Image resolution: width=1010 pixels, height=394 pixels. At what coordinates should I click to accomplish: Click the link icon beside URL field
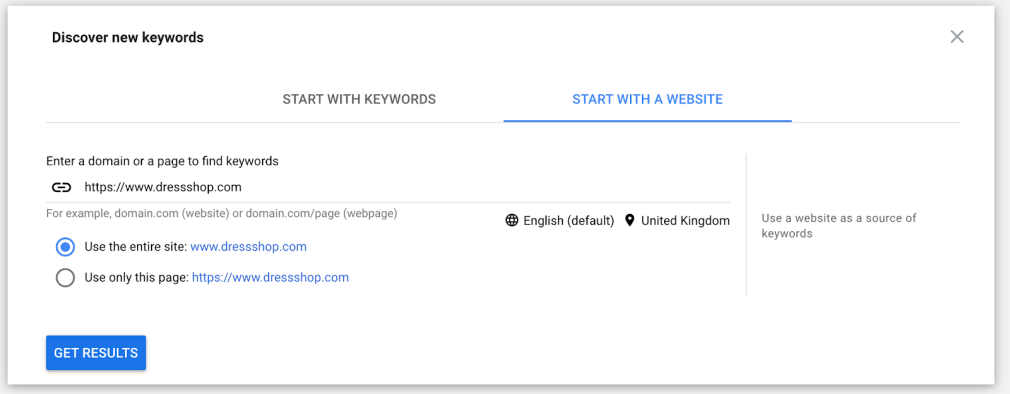[61, 187]
